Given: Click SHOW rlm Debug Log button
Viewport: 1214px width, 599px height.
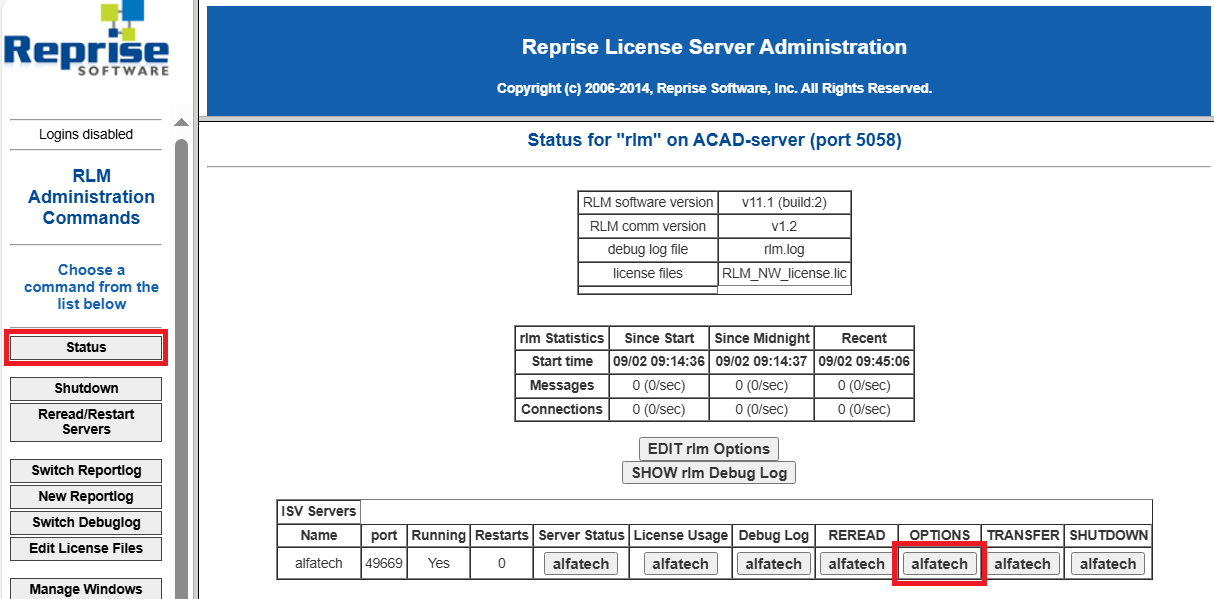Looking at the screenshot, I should click(709, 473).
